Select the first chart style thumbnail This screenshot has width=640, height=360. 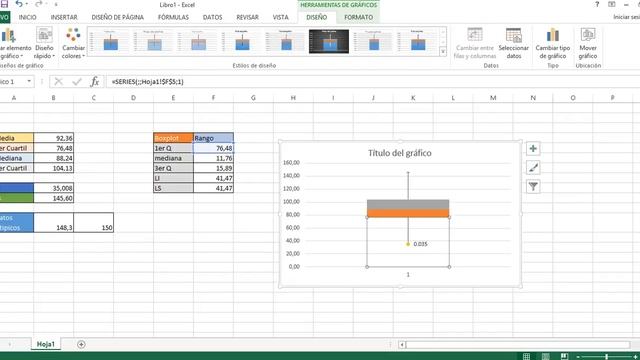click(109, 41)
